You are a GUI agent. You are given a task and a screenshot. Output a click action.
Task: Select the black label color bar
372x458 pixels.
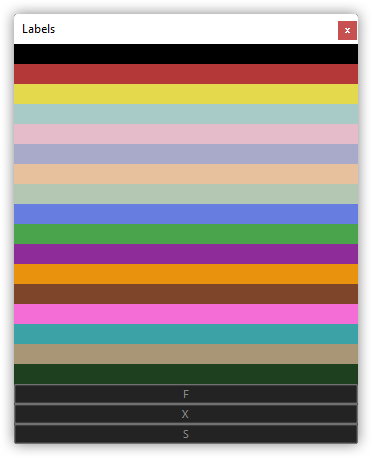click(x=186, y=54)
